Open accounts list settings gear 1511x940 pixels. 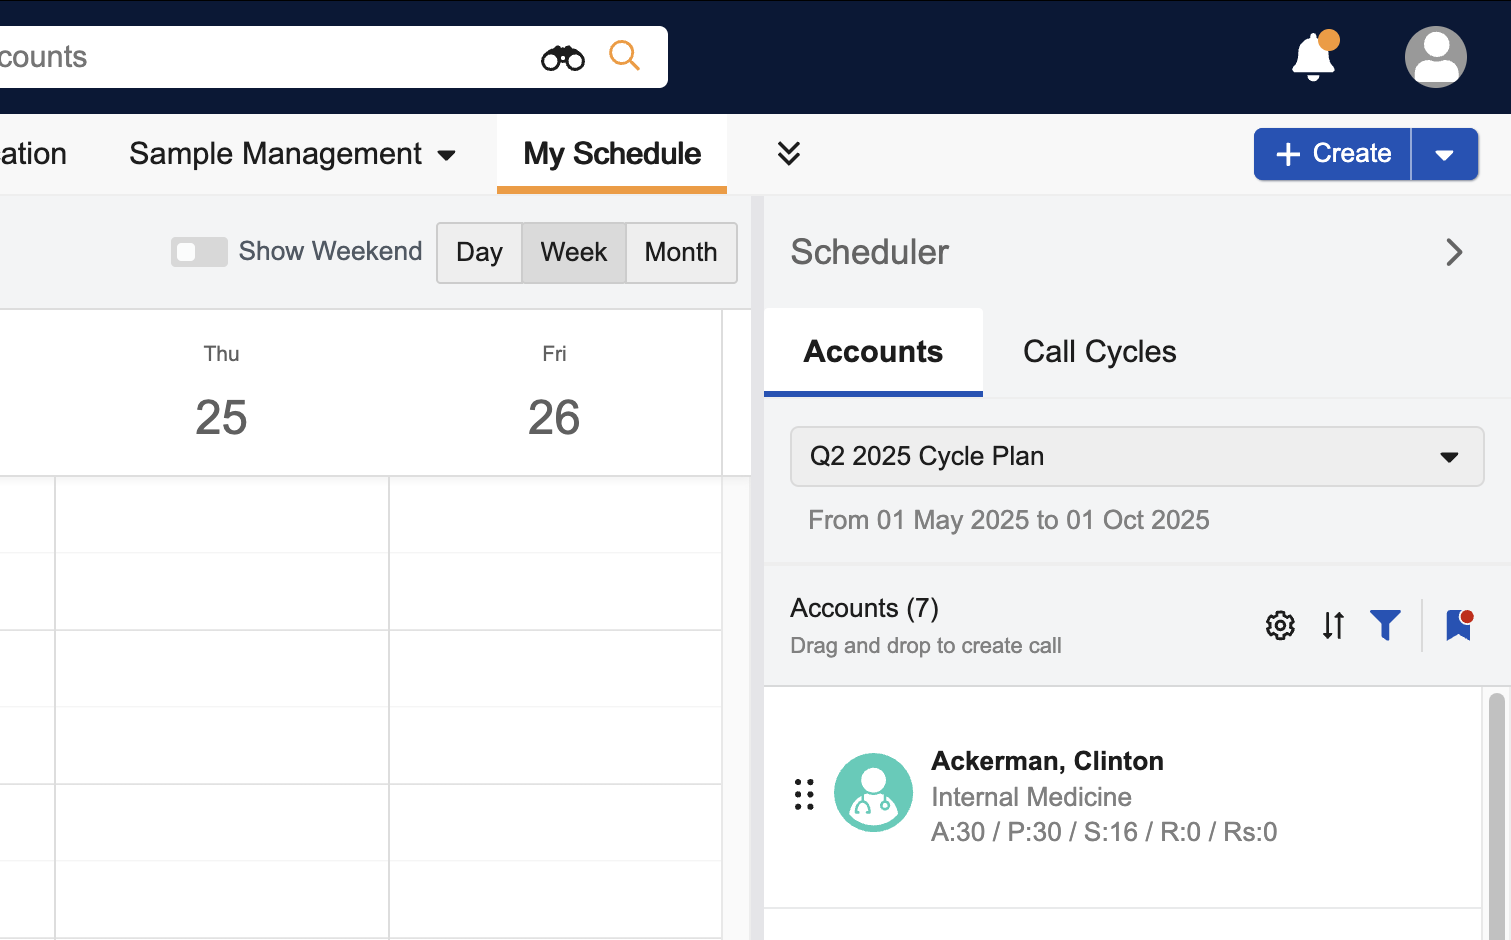(x=1280, y=625)
